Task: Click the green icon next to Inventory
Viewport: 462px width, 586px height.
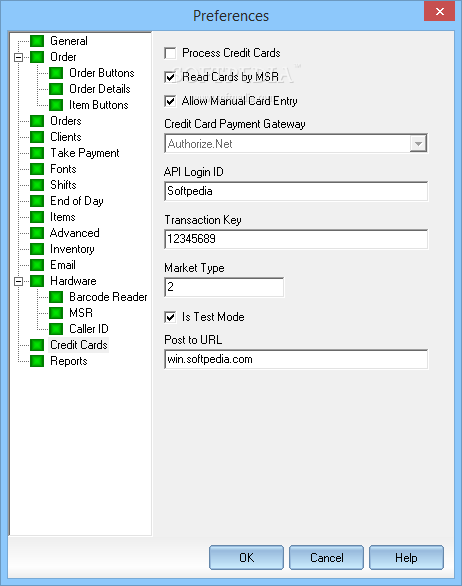Action: pyautogui.click(x=37, y=249)
